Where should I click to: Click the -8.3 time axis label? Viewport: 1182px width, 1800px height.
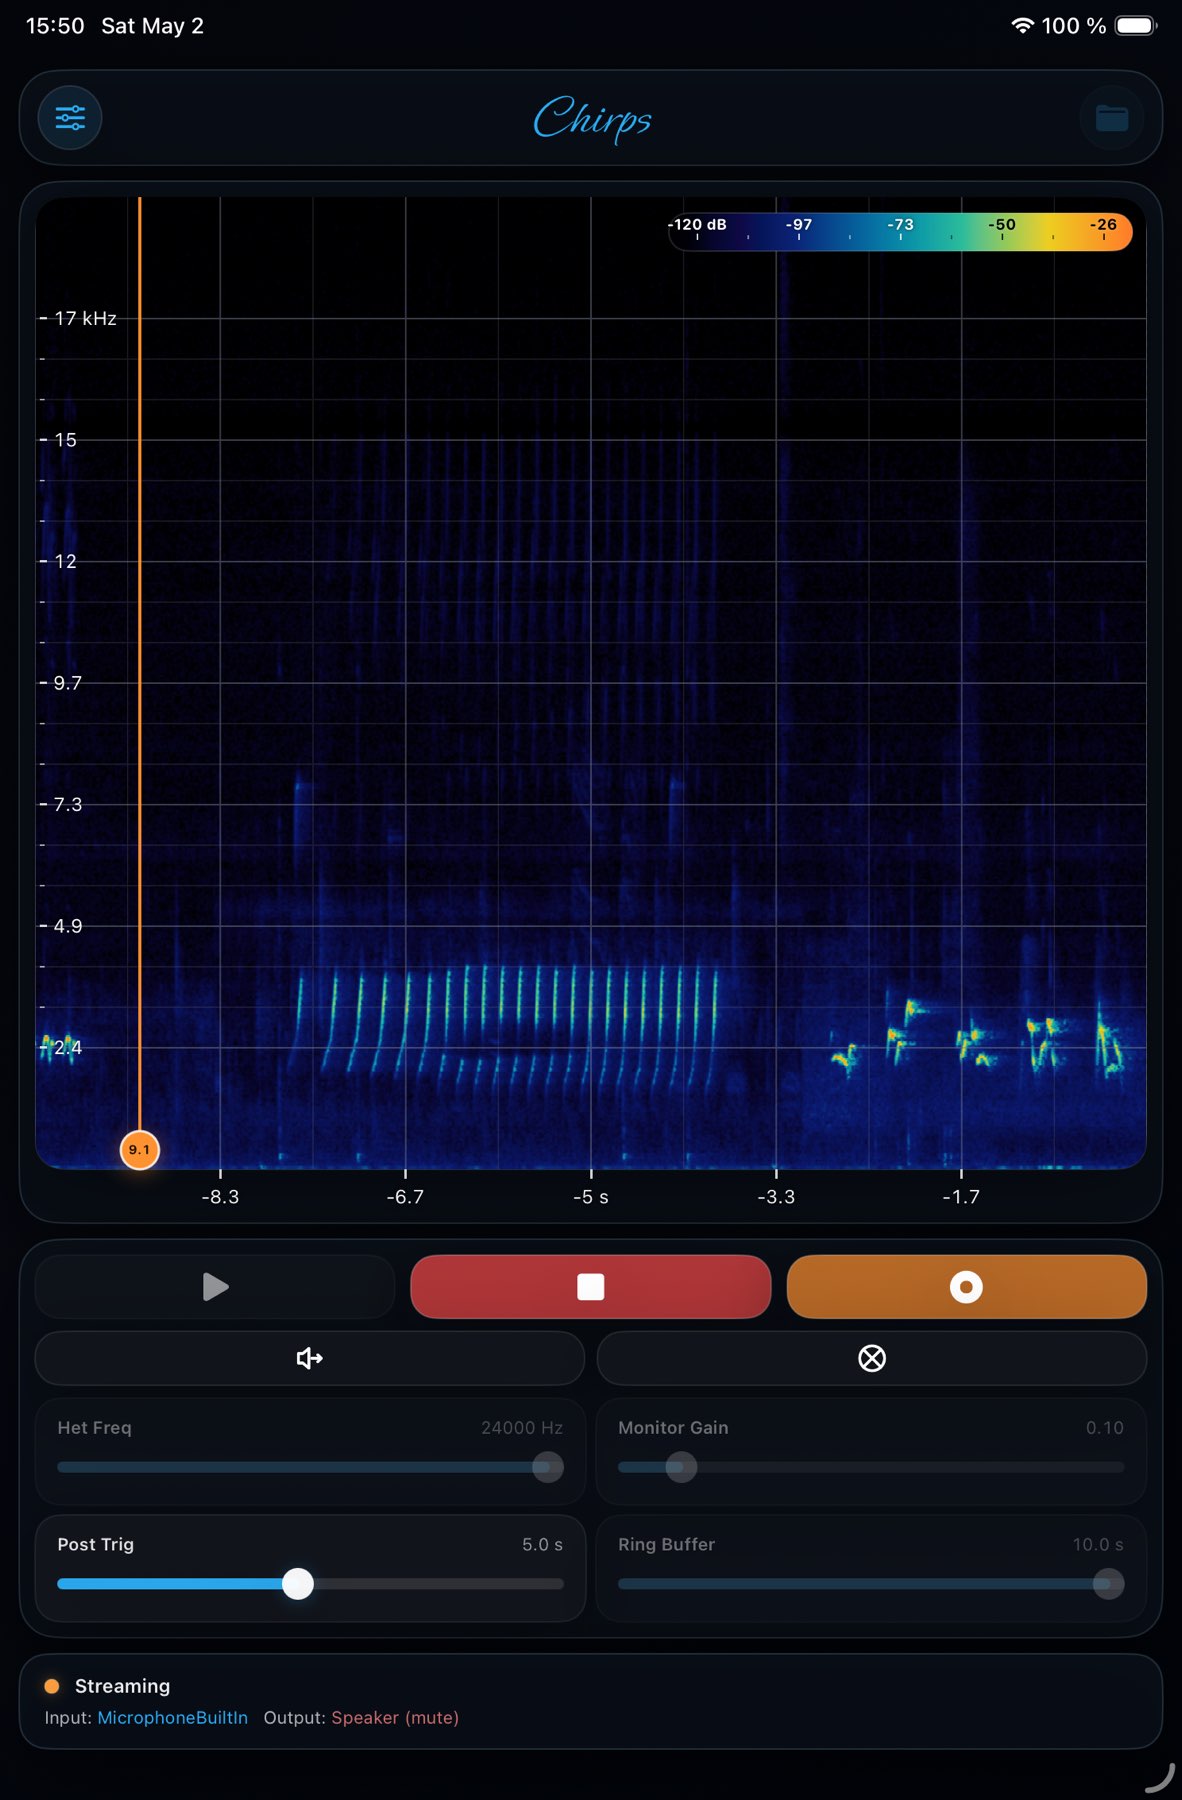220,1197
